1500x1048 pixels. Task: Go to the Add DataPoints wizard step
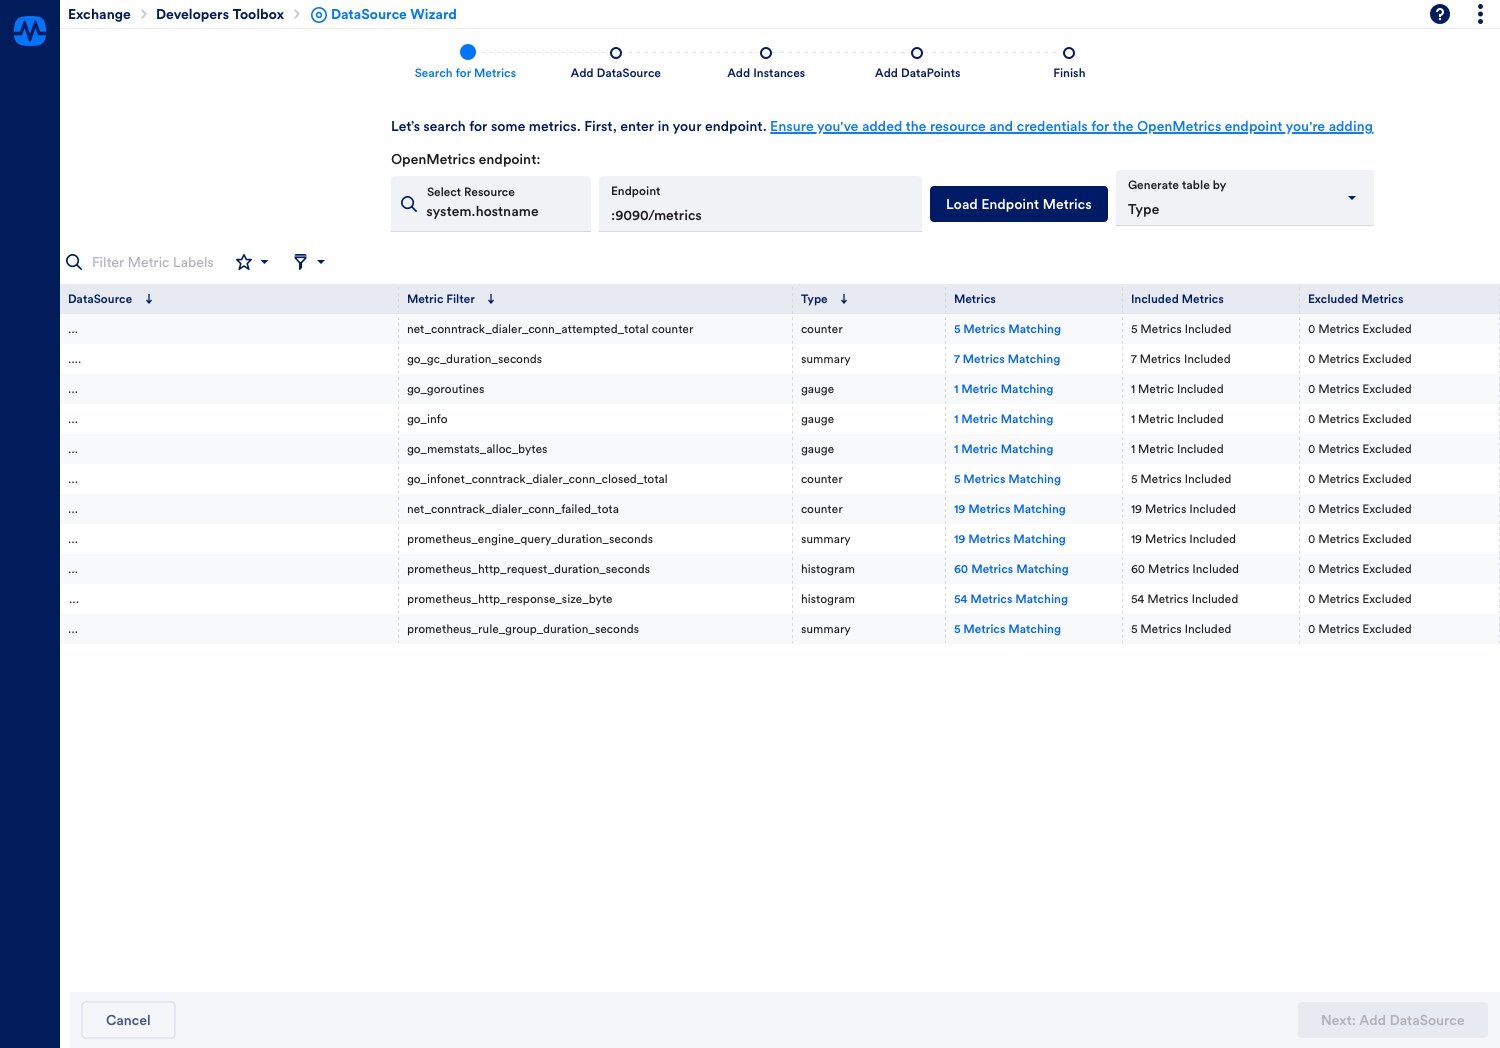(x=917, y=62)
